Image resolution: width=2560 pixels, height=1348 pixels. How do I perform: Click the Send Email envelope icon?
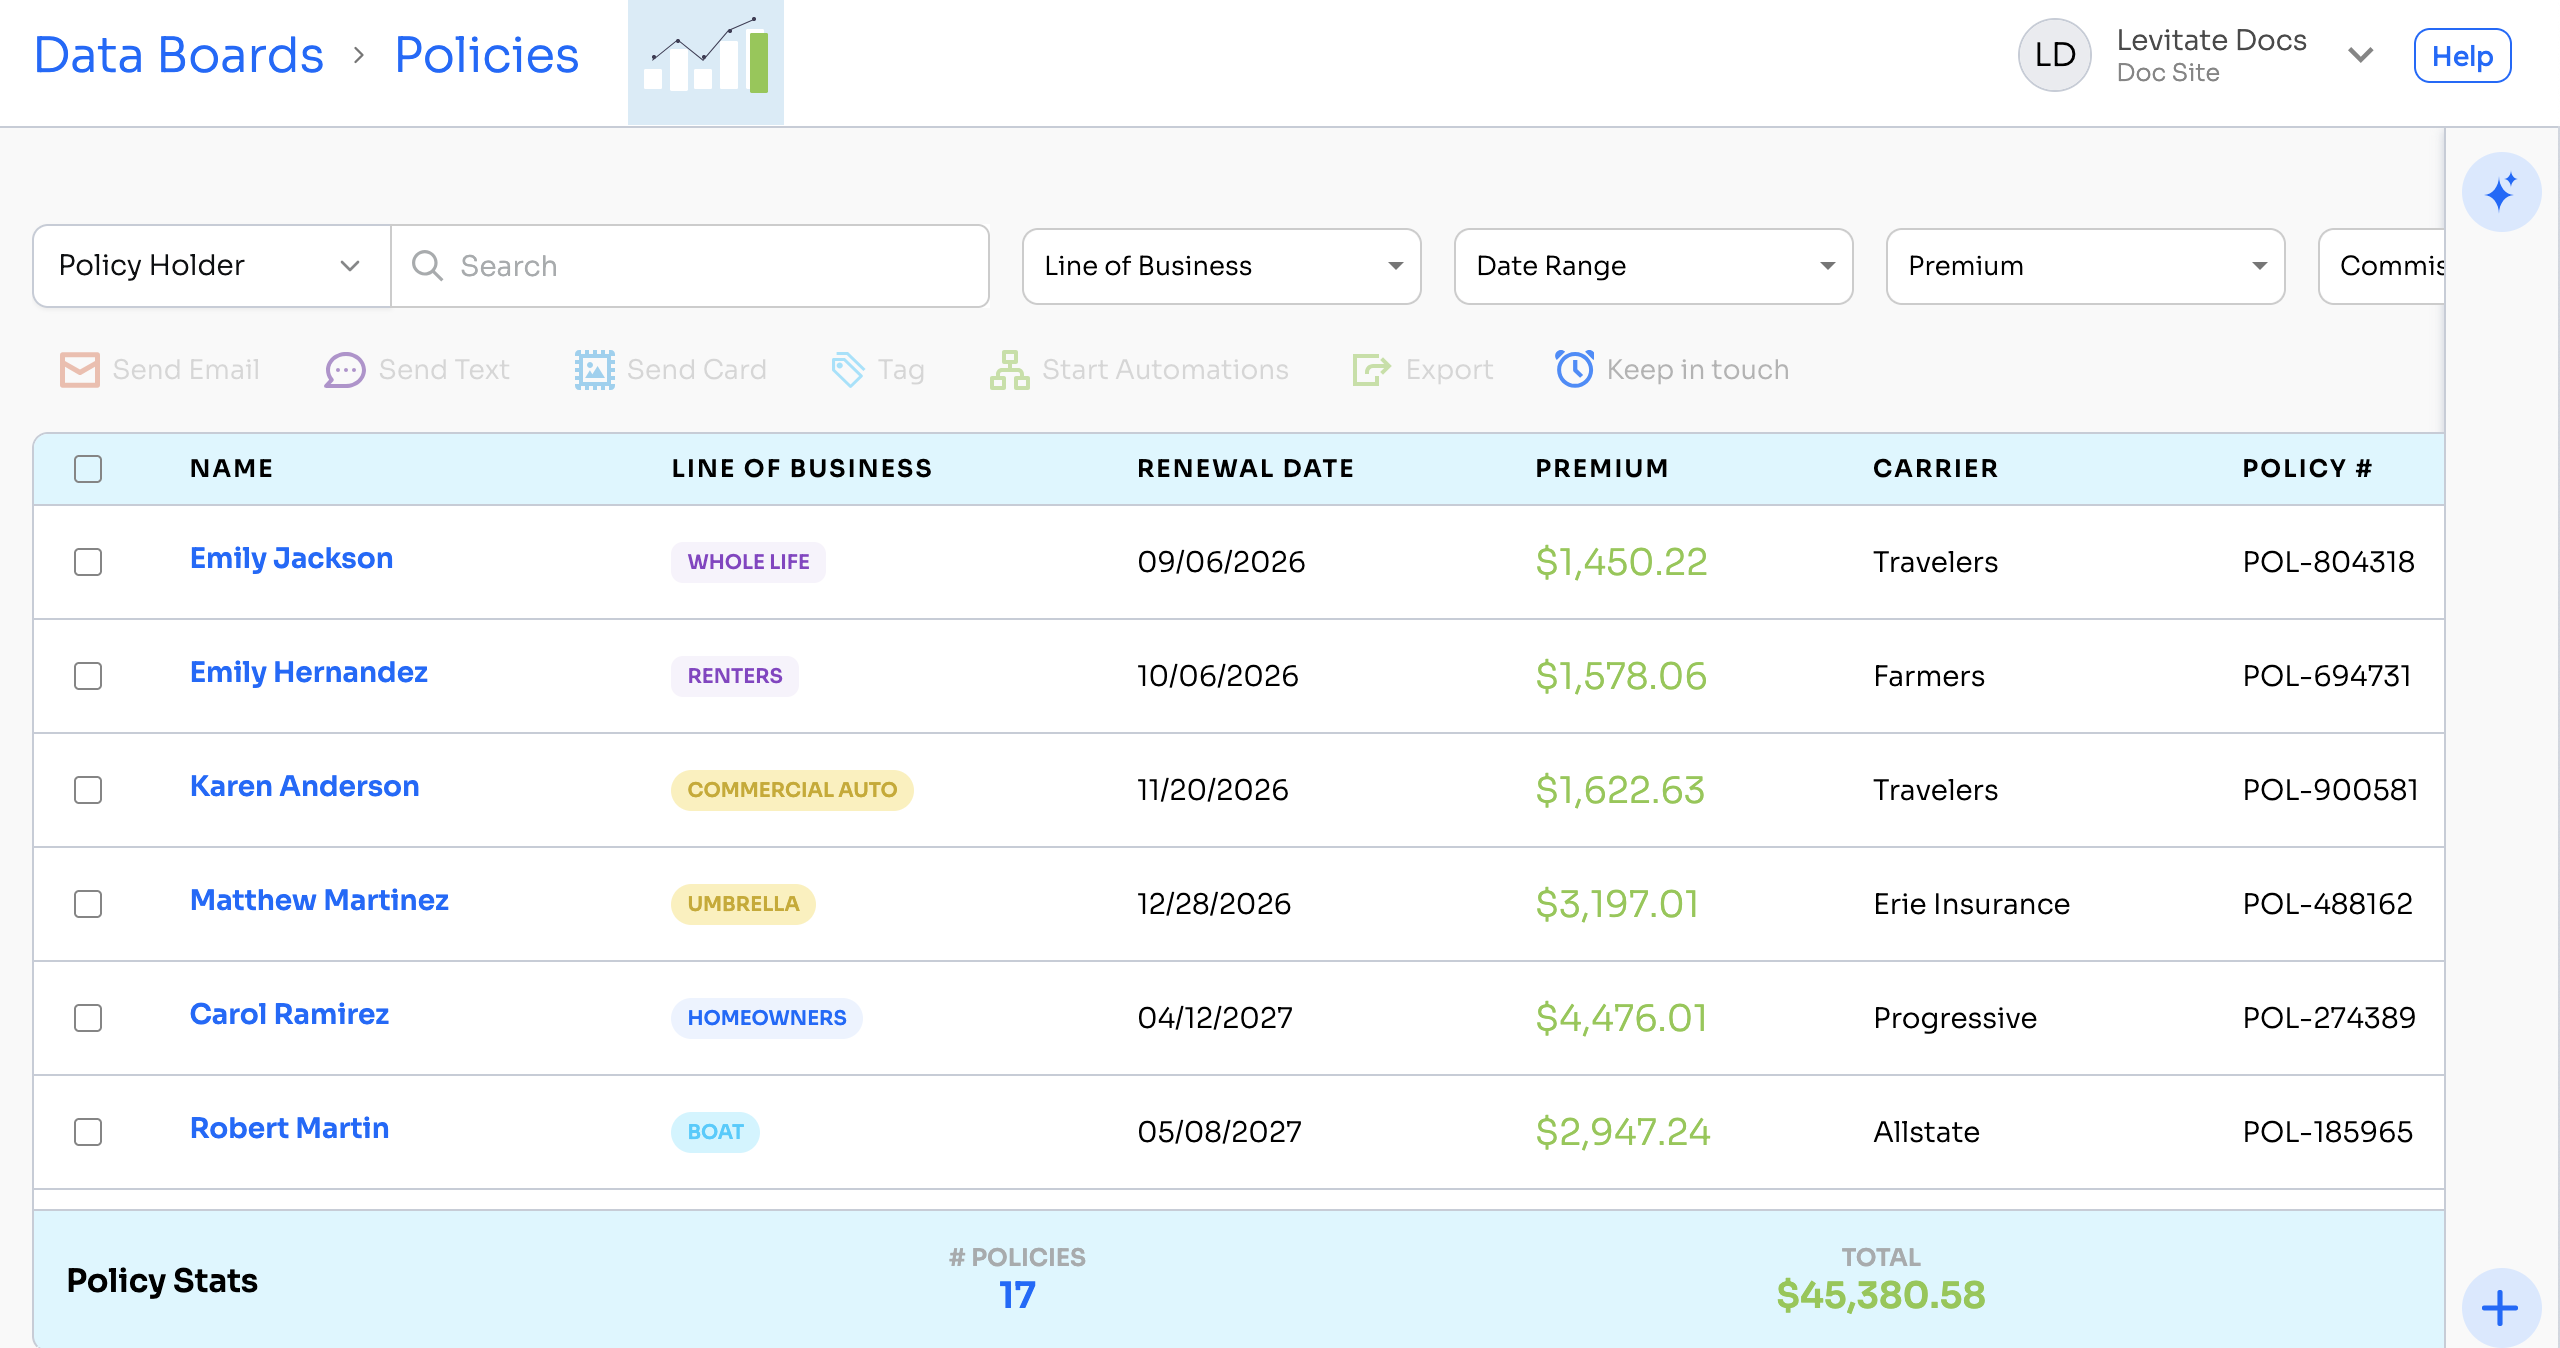pos(79,370)
